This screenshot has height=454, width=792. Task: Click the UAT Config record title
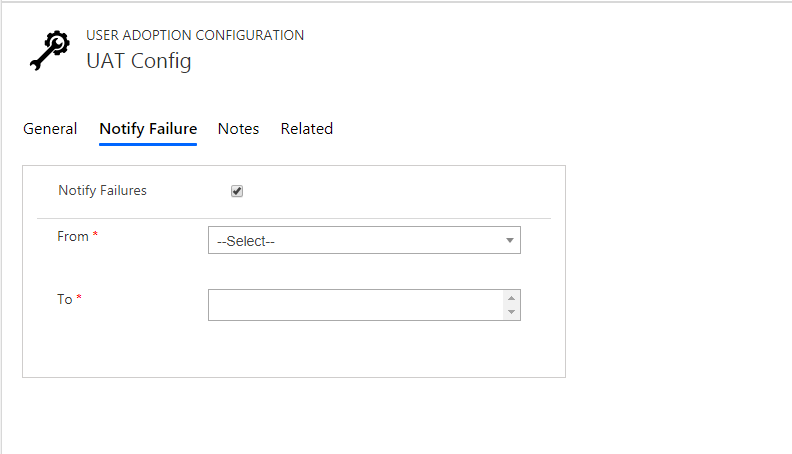(x=139, y=61)
